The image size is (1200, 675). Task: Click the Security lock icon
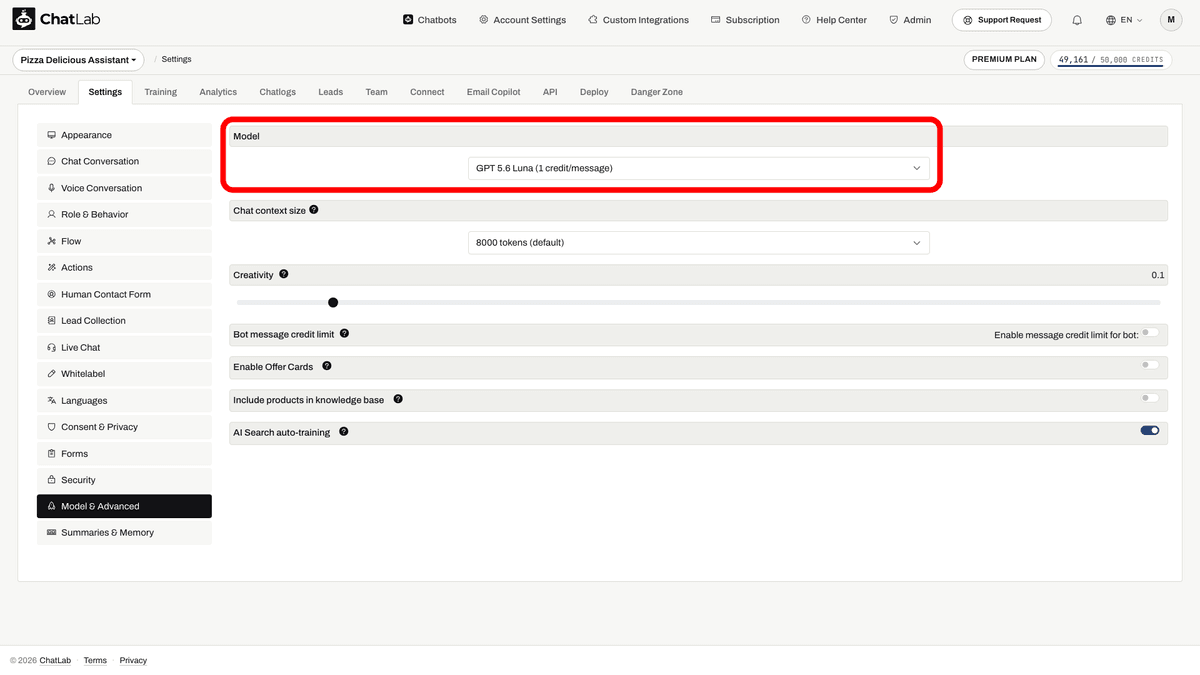51,480
